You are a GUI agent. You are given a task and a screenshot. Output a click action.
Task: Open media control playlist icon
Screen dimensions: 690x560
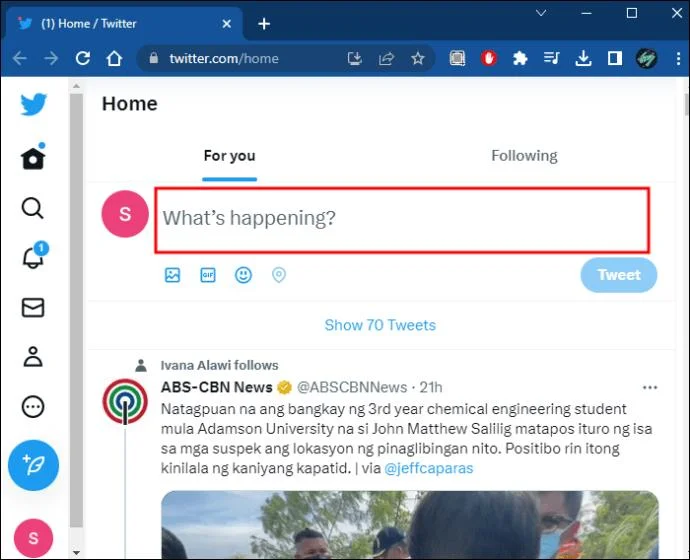tap(551, 58)
